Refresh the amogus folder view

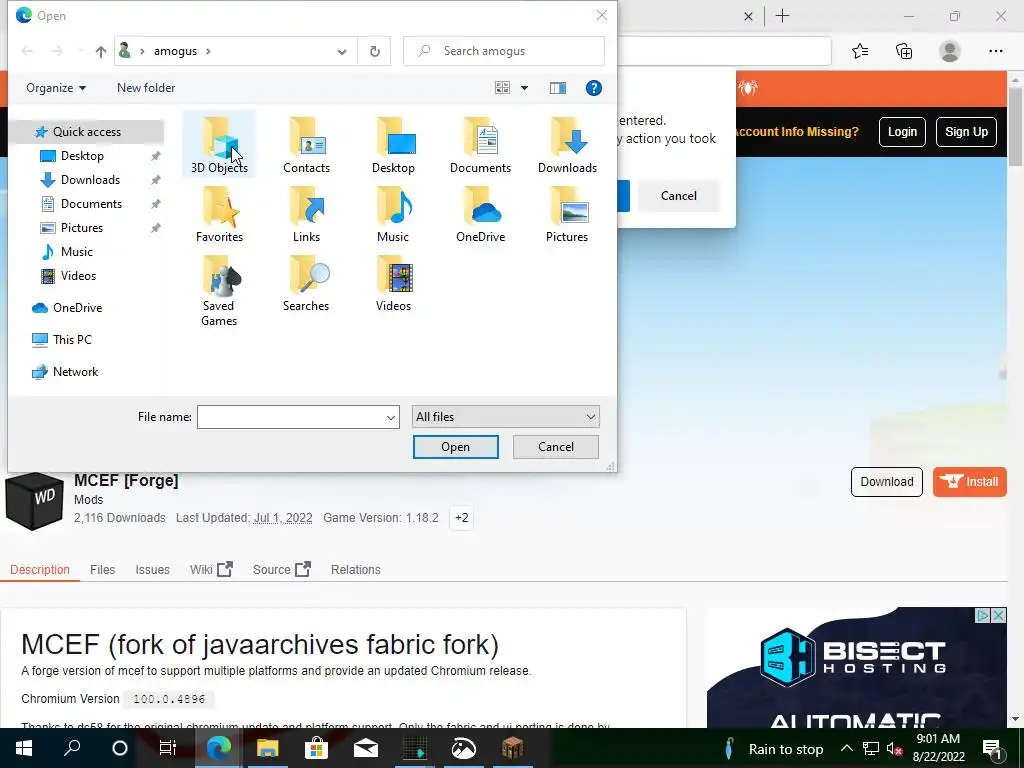click(x=375, y=51)
